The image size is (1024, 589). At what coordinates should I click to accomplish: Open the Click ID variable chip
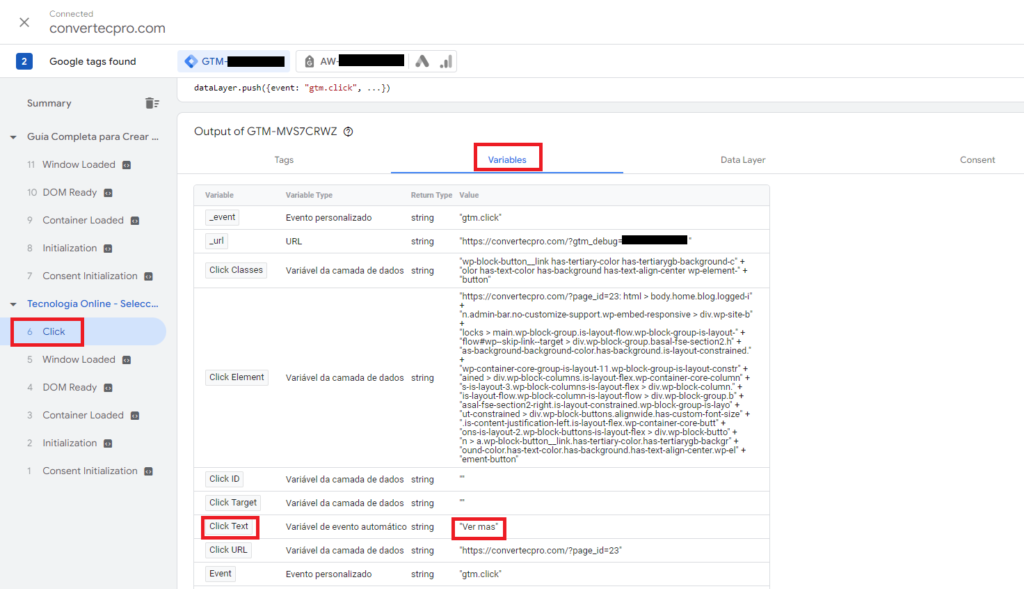tap(224, 479)
